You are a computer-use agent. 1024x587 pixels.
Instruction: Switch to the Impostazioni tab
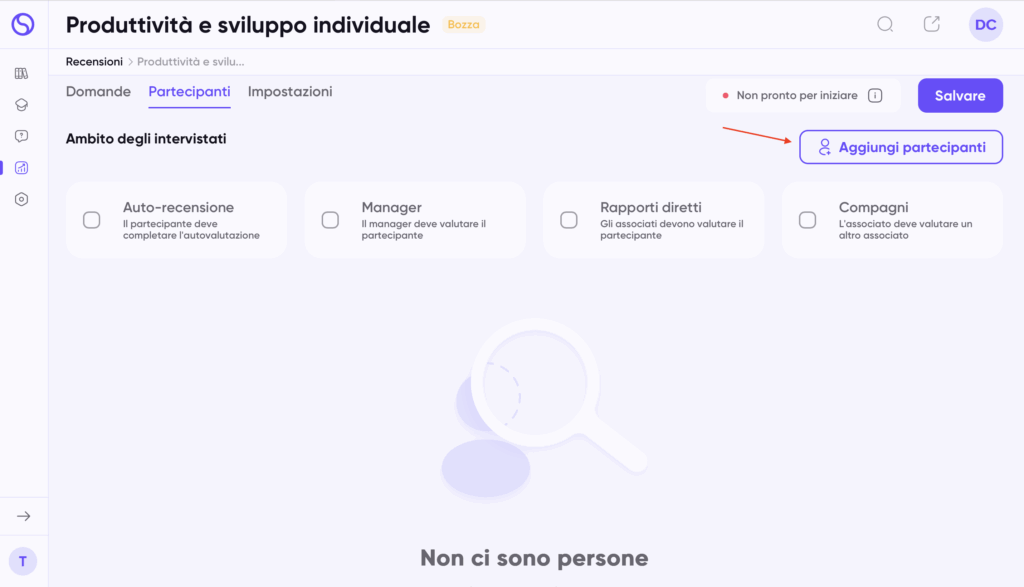[x=290, y=92]
